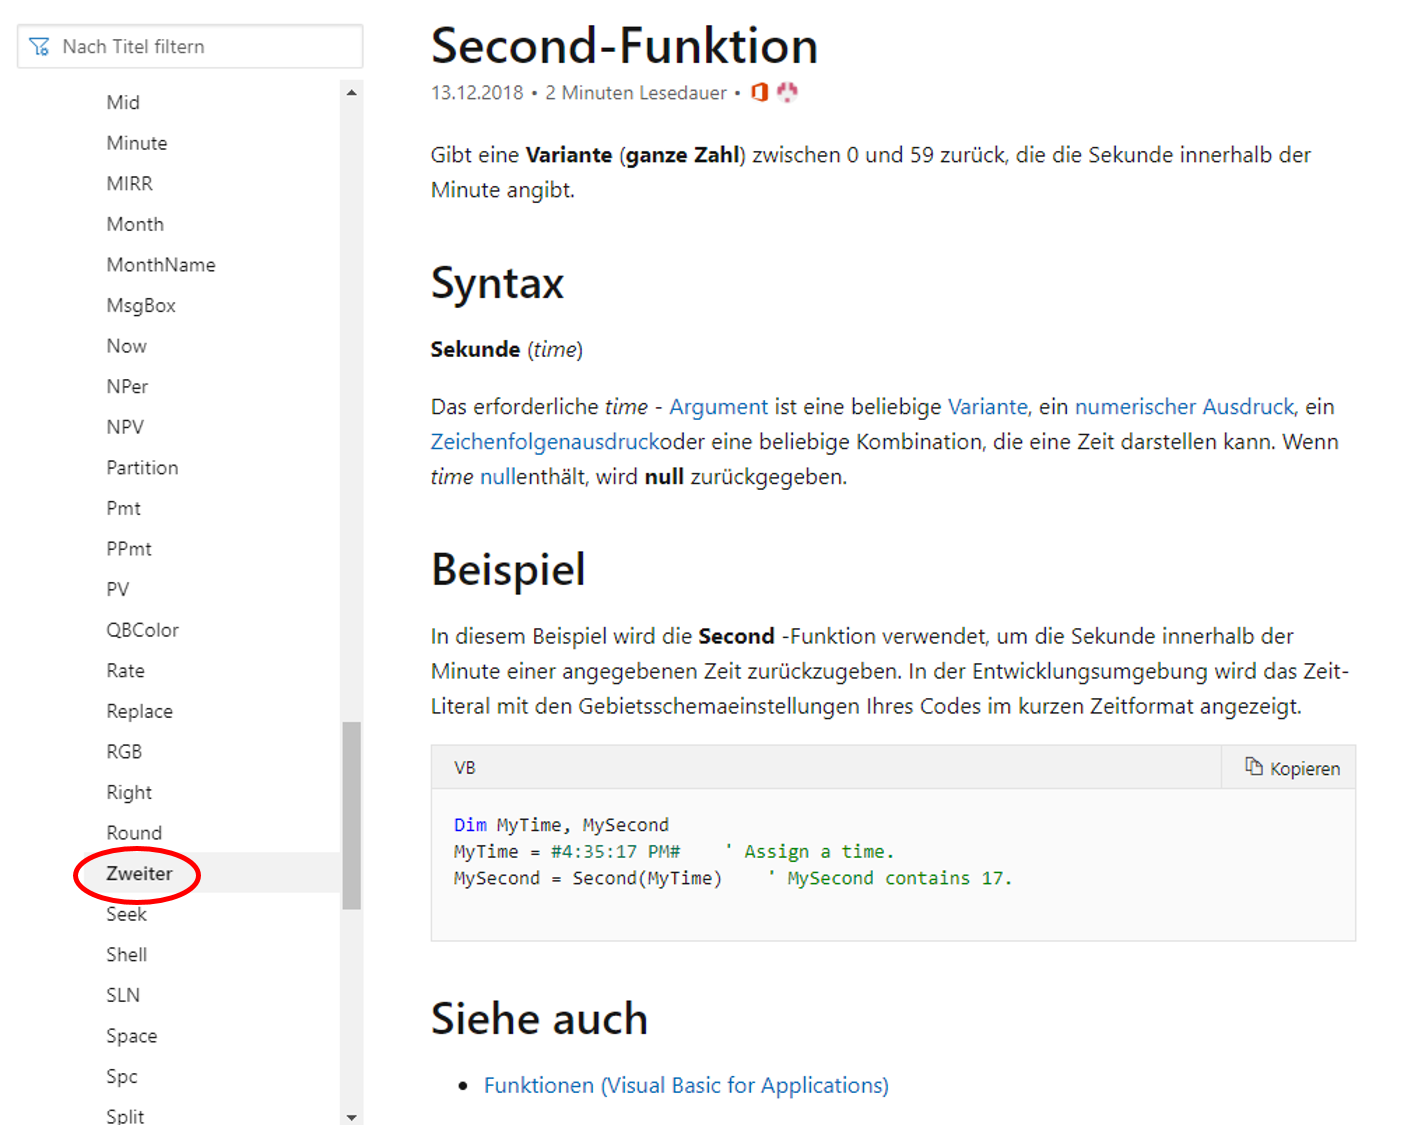Open the Right function page
The width and height of the screenshot is (1404, 1125).
129,792
